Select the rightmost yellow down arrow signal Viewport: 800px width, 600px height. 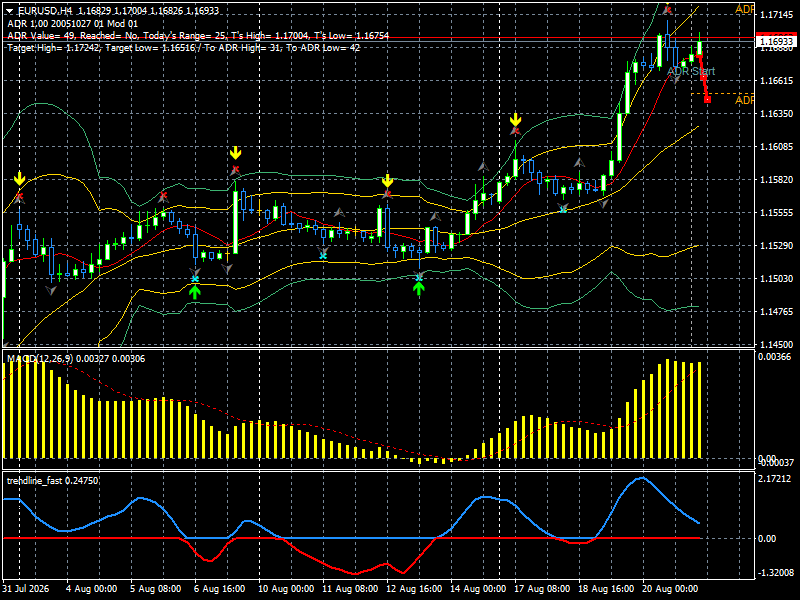pos(515,120)
